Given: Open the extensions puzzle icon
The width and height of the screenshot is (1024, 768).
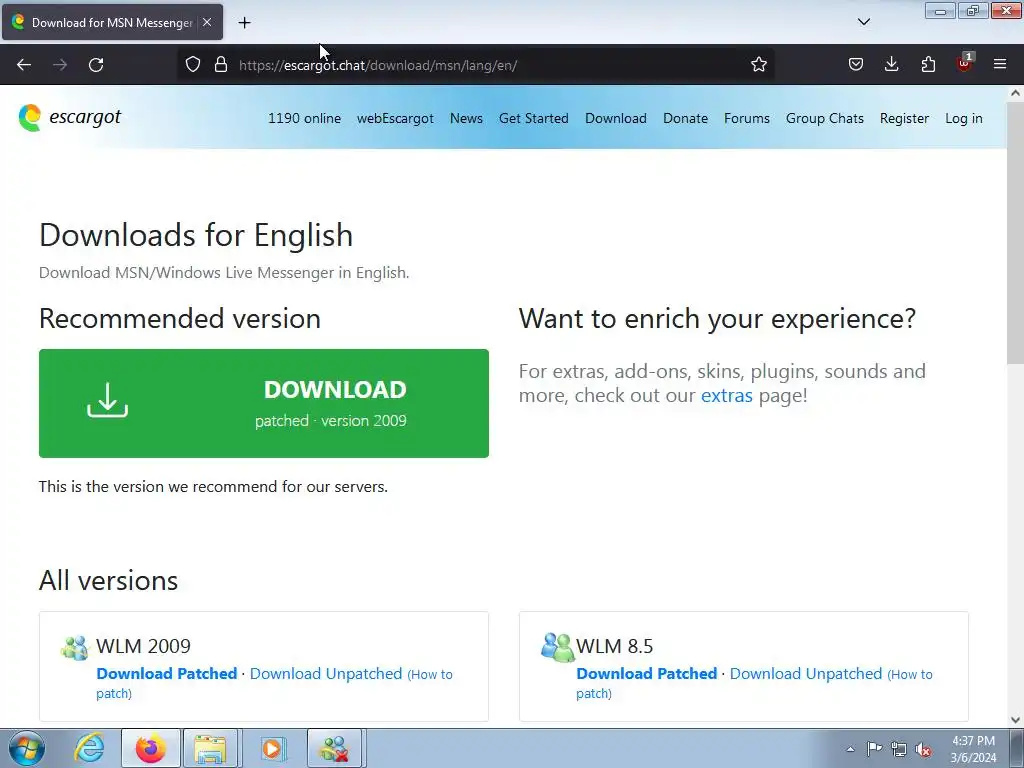Looking at the screenshot, I should point(928,65).
